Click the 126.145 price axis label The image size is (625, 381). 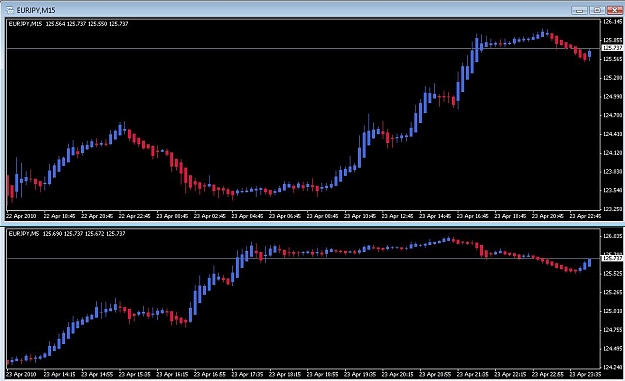pos(613,22)
